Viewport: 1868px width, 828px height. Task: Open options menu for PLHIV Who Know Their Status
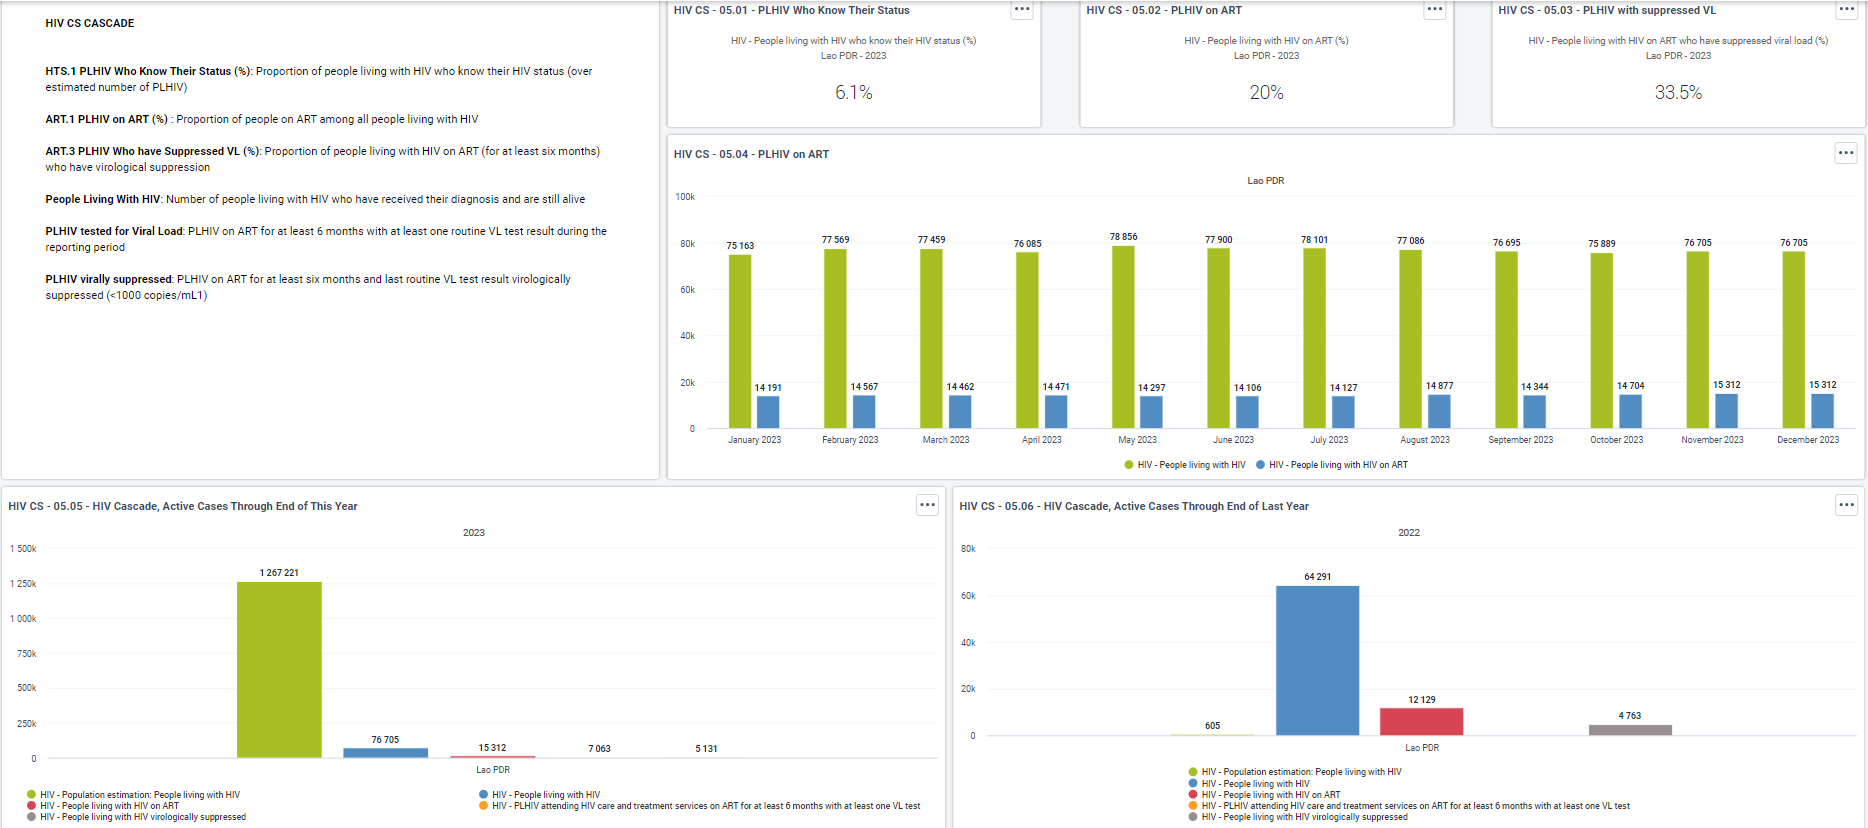click(1022, 10)
